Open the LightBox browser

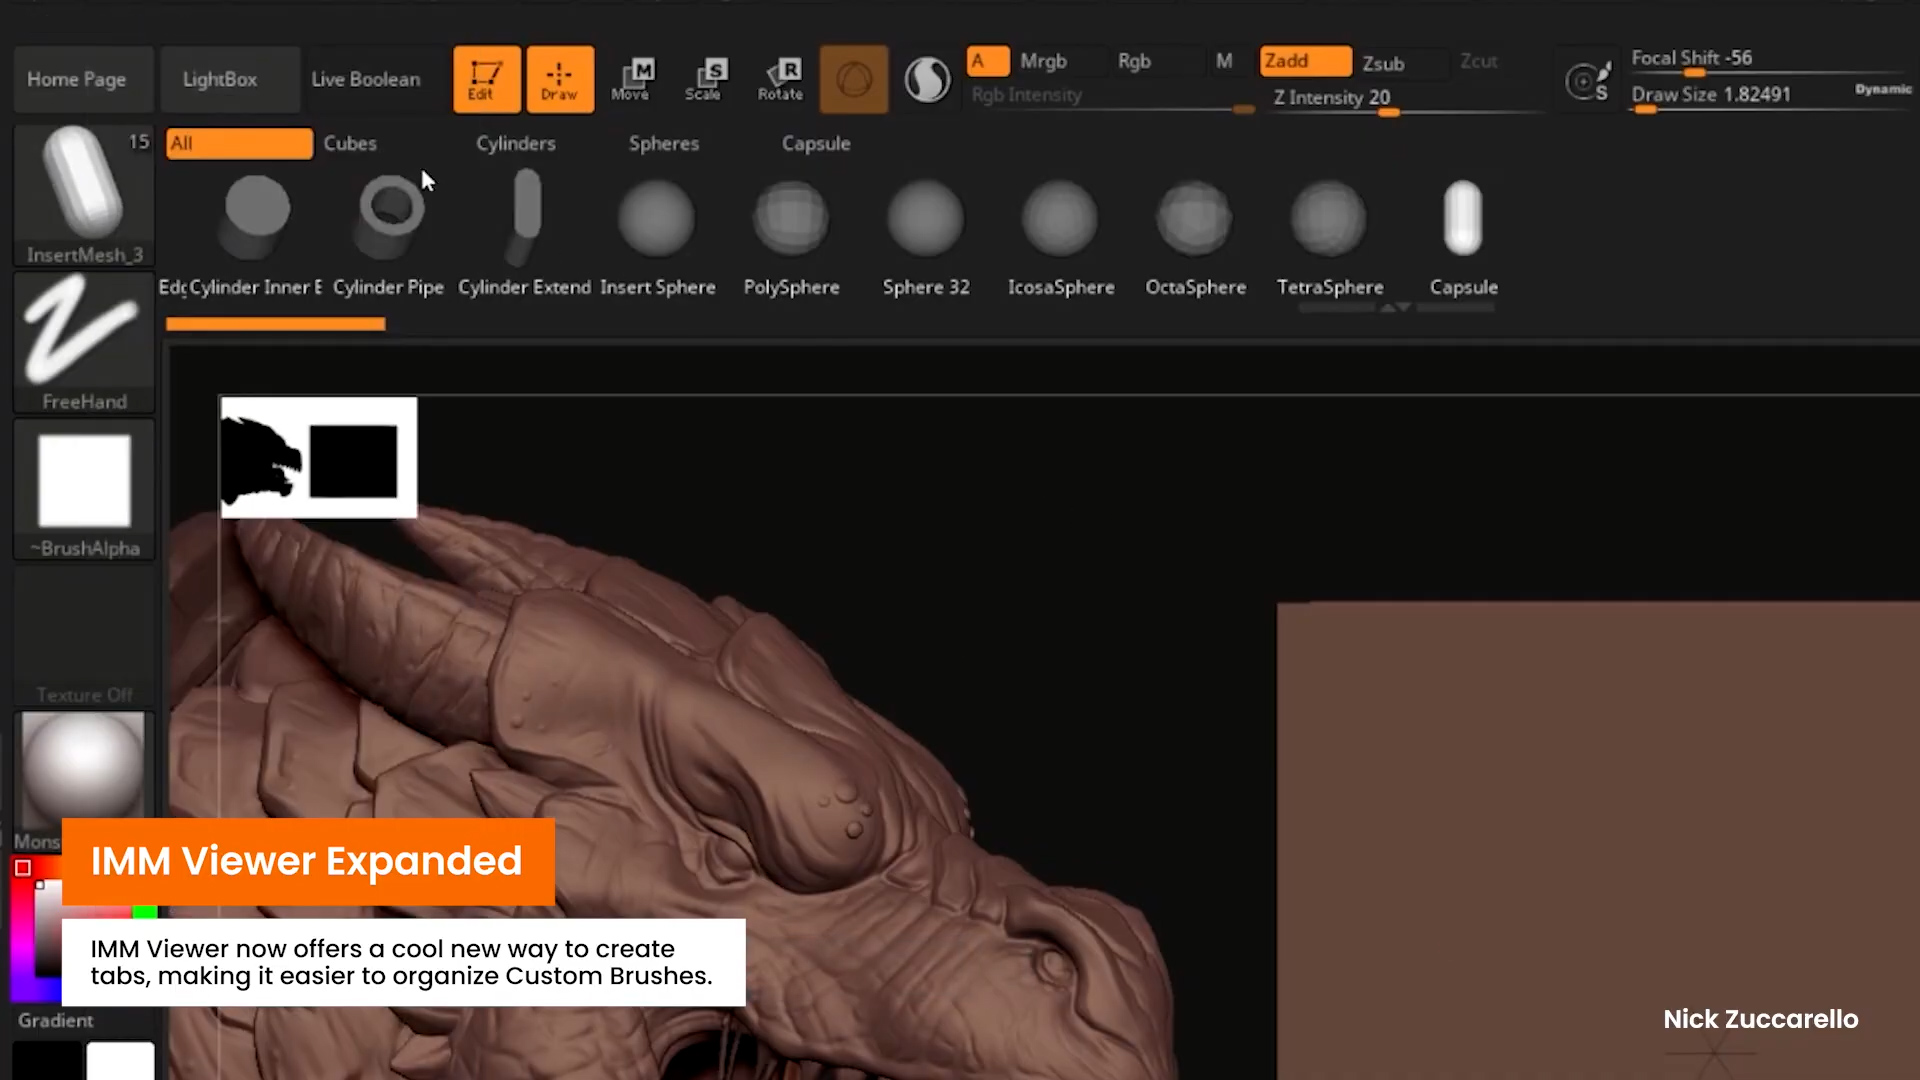220,79
